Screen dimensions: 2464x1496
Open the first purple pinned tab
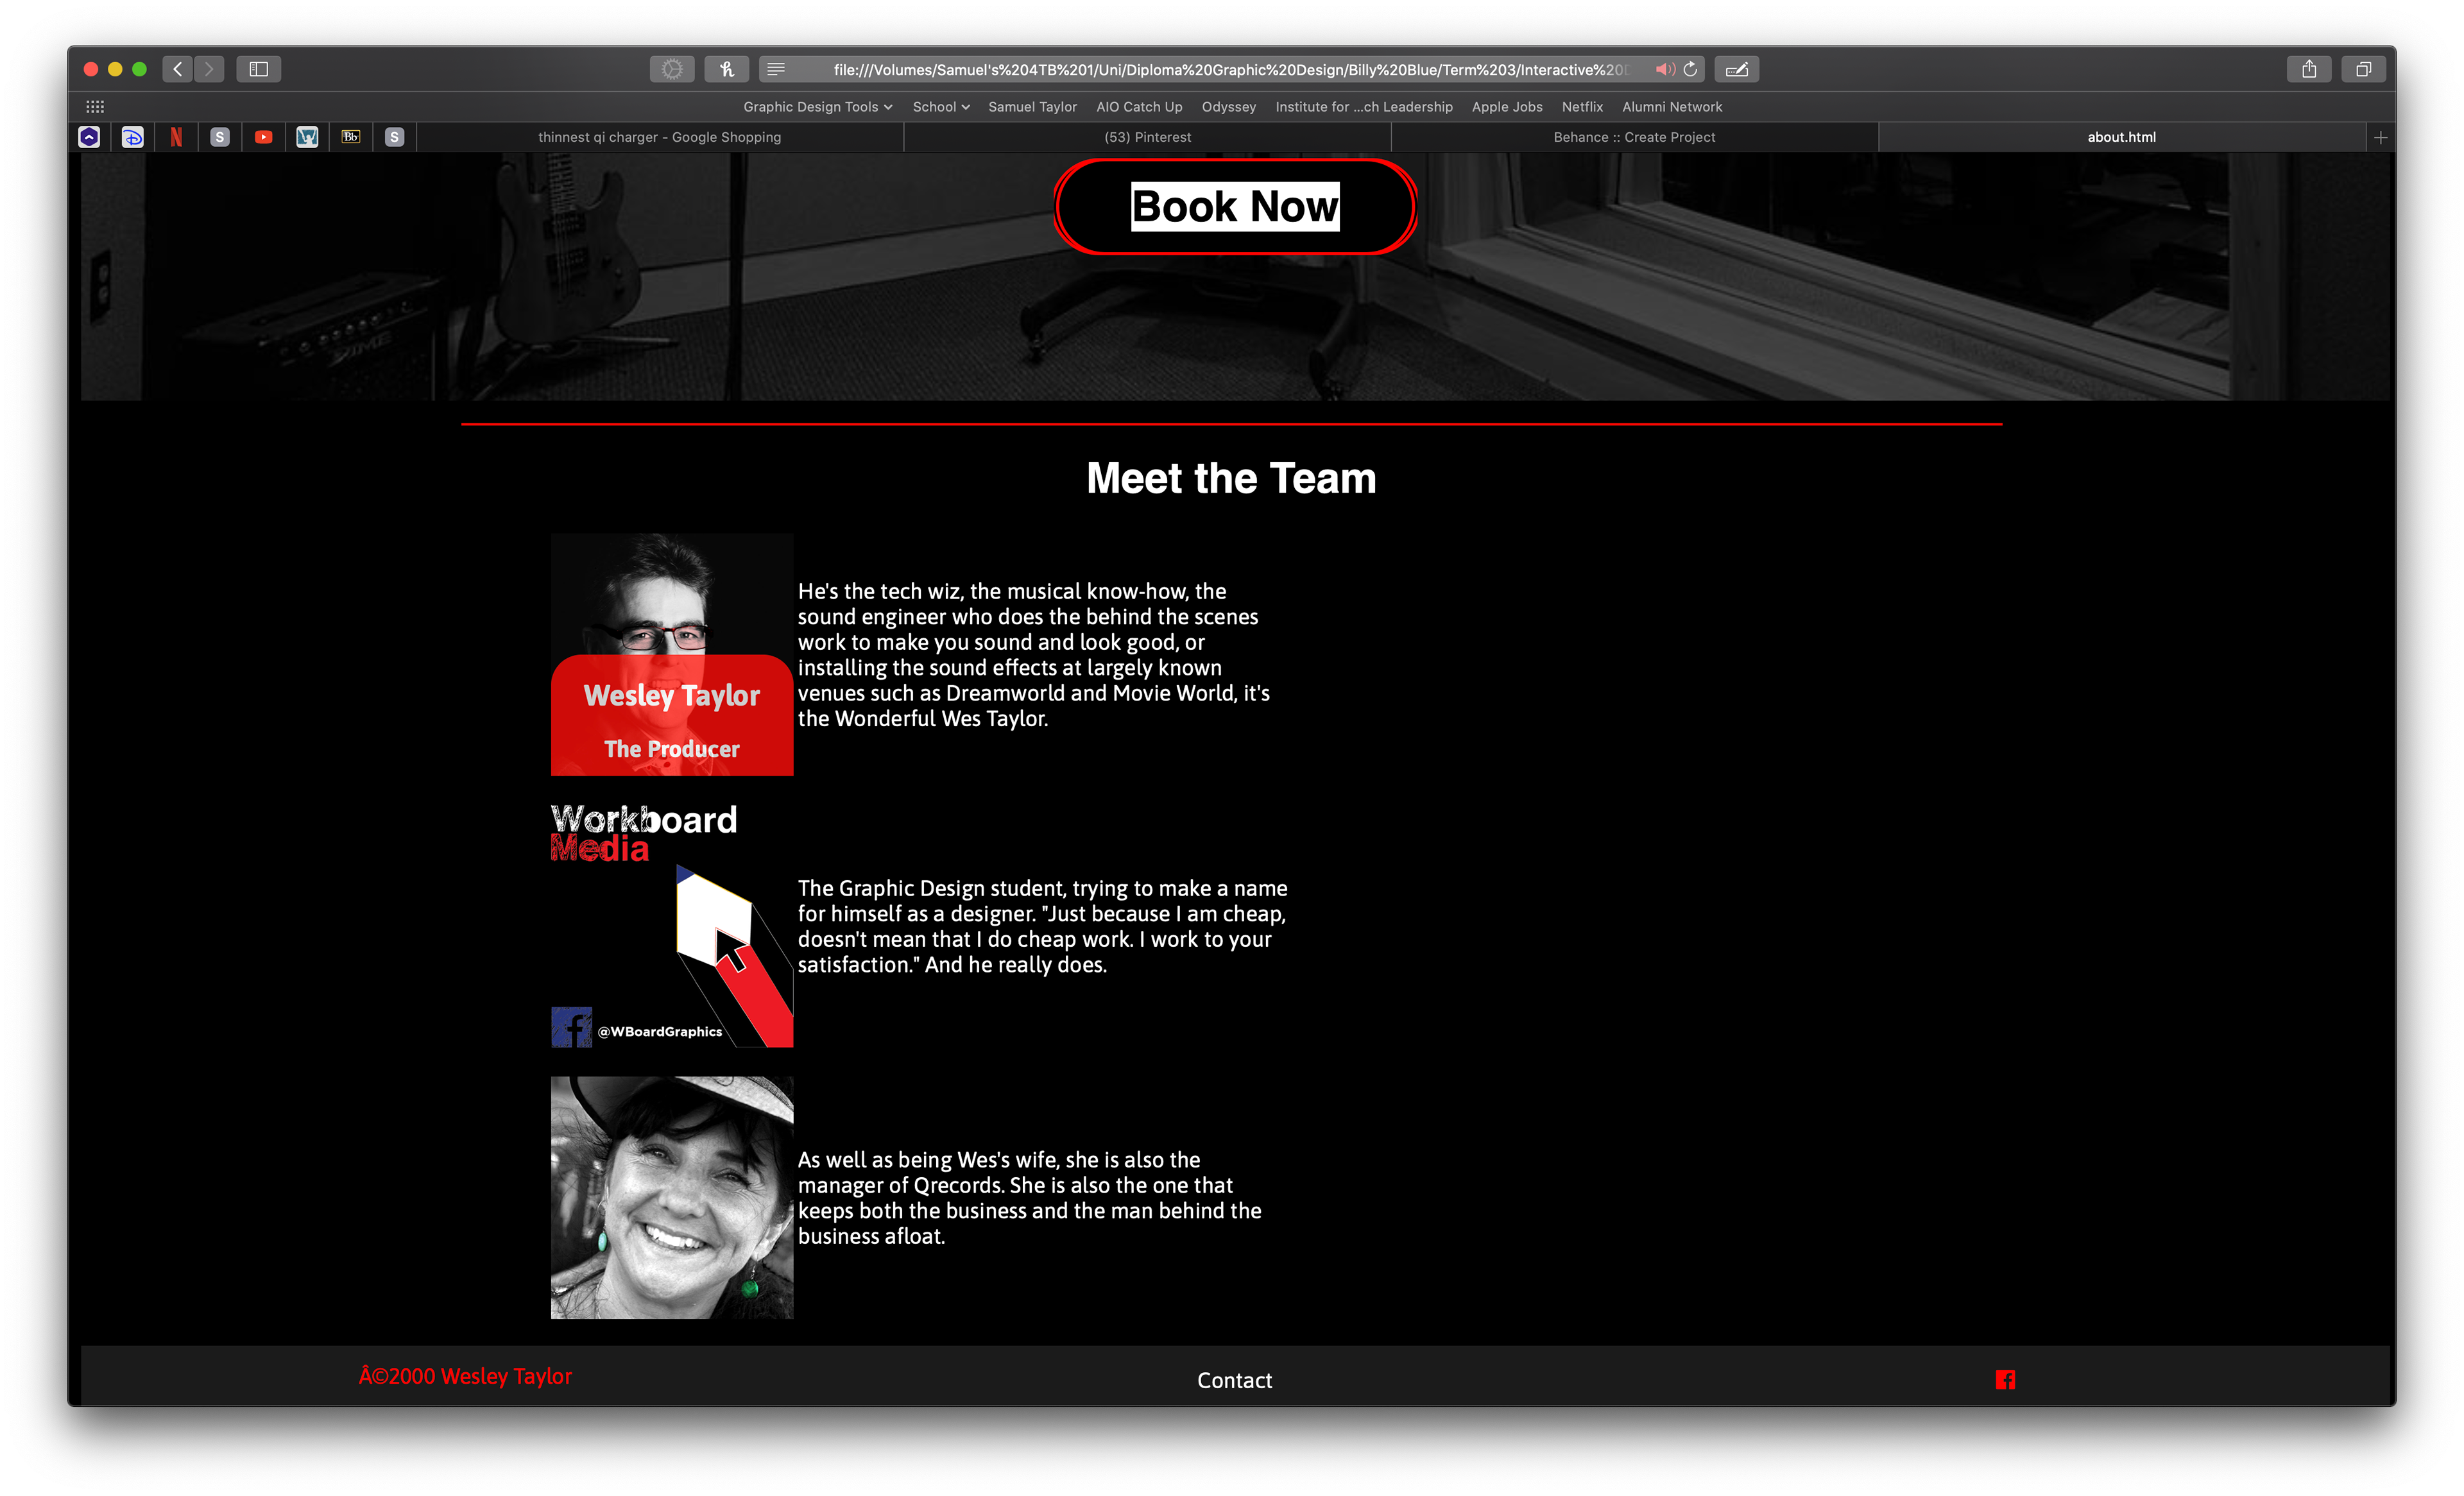(x=89, y=137)
